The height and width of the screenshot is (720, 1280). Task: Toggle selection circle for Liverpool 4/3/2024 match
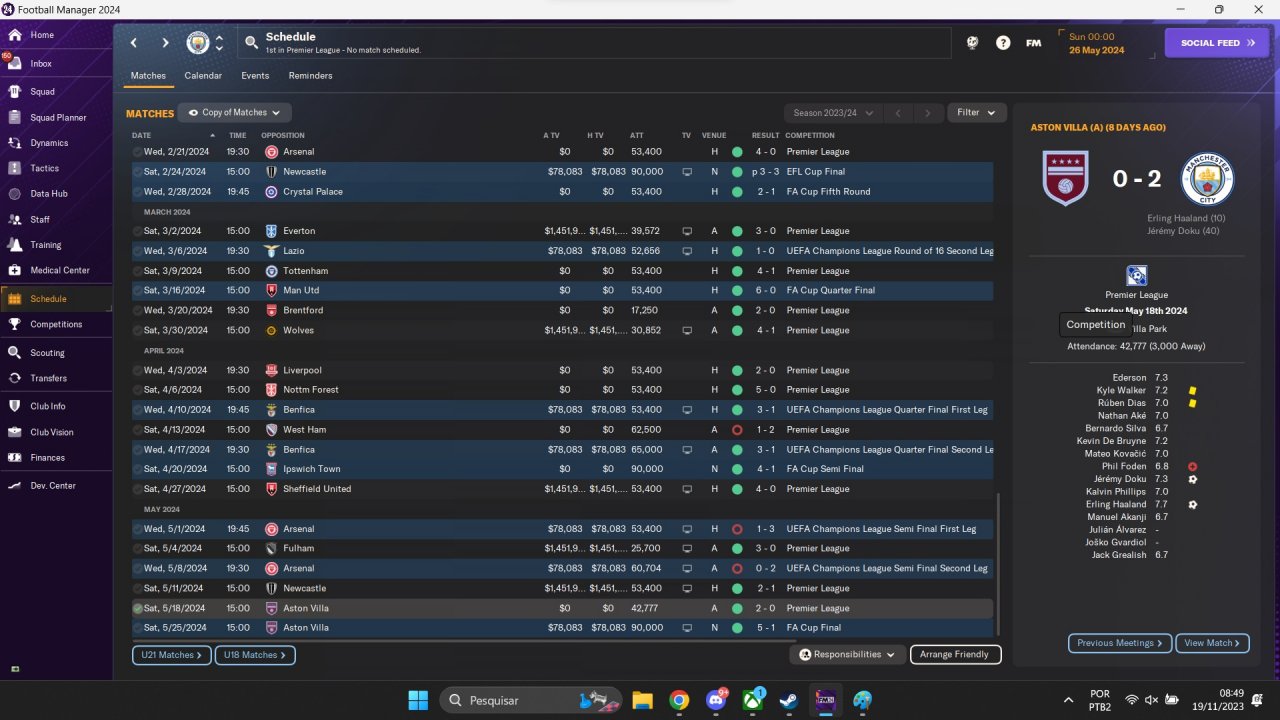138,370
